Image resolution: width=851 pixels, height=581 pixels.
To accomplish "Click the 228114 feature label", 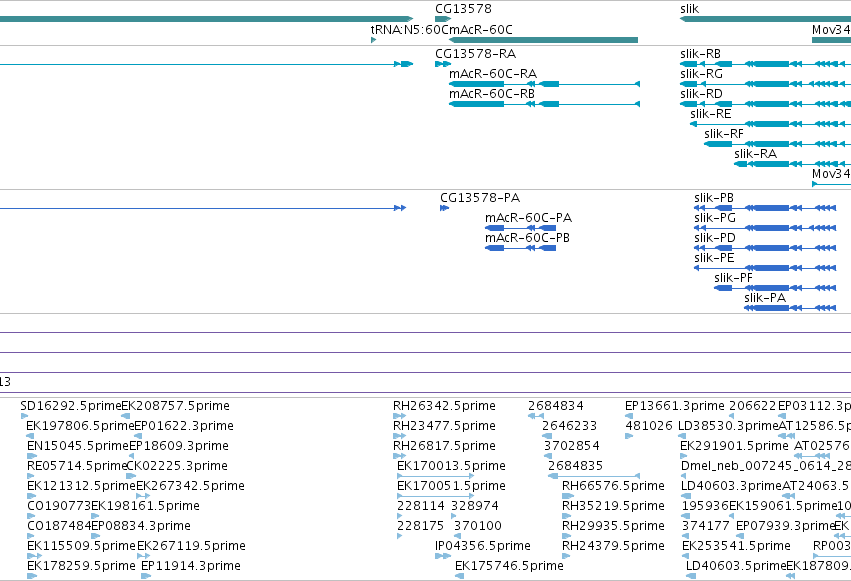I will pyautogui.click(x=421, y=506).
